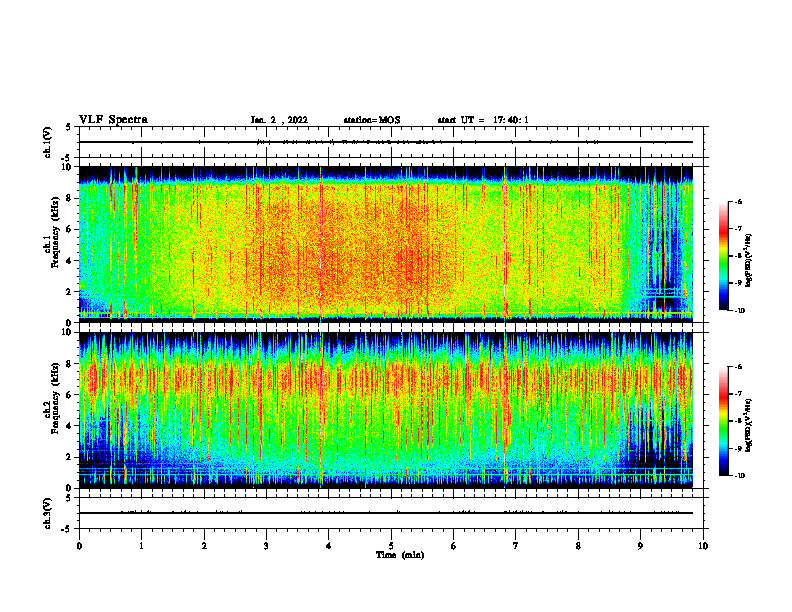The height and width of the screenshot is (612, 792).
Task: Click the "8" kHz tick on ch.1 axis
Action: tap(70, 198)
